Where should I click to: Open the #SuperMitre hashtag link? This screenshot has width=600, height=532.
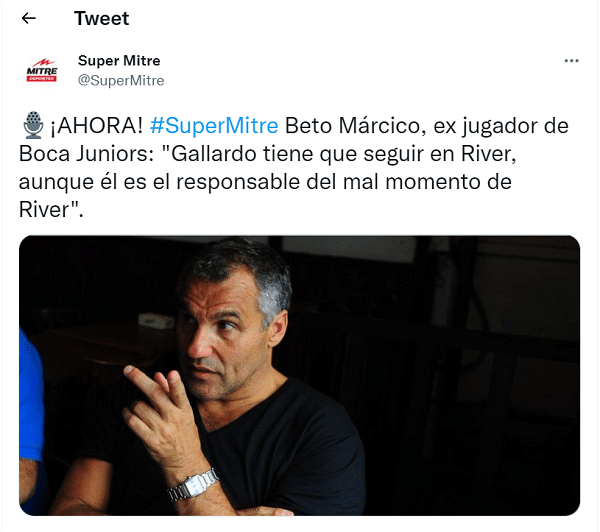(x=214, y=126)
